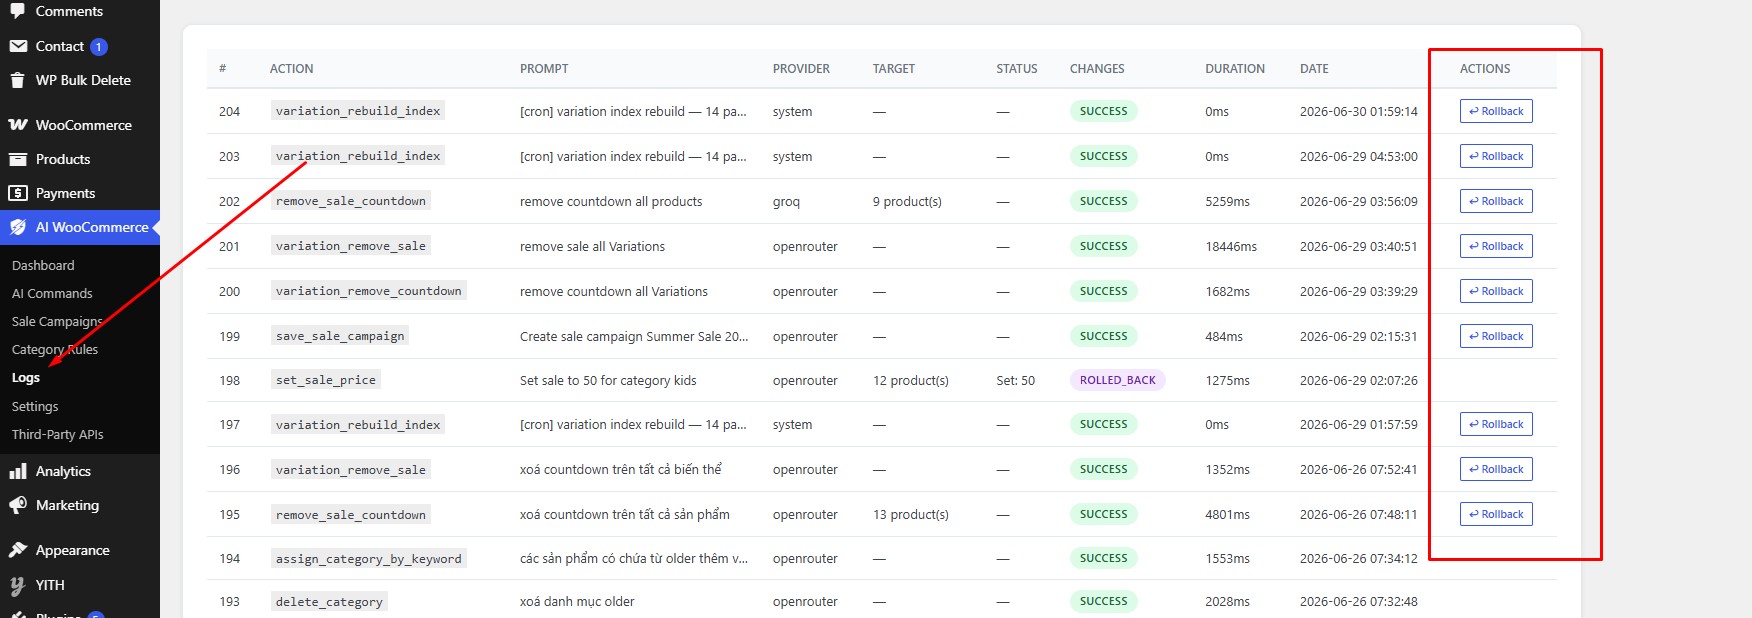Rollback log 200 variation_remove_countdown

coord(1496,291)
